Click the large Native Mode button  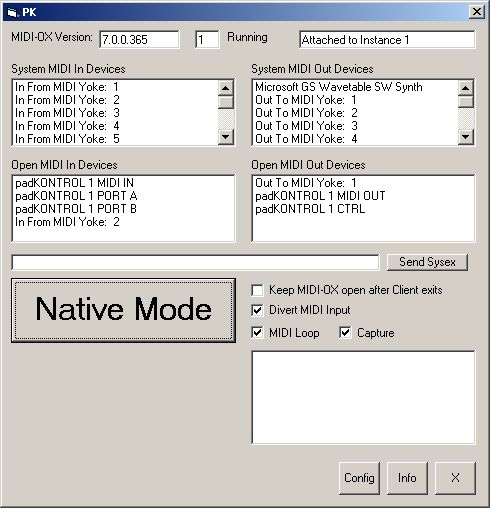coord(123,310)
